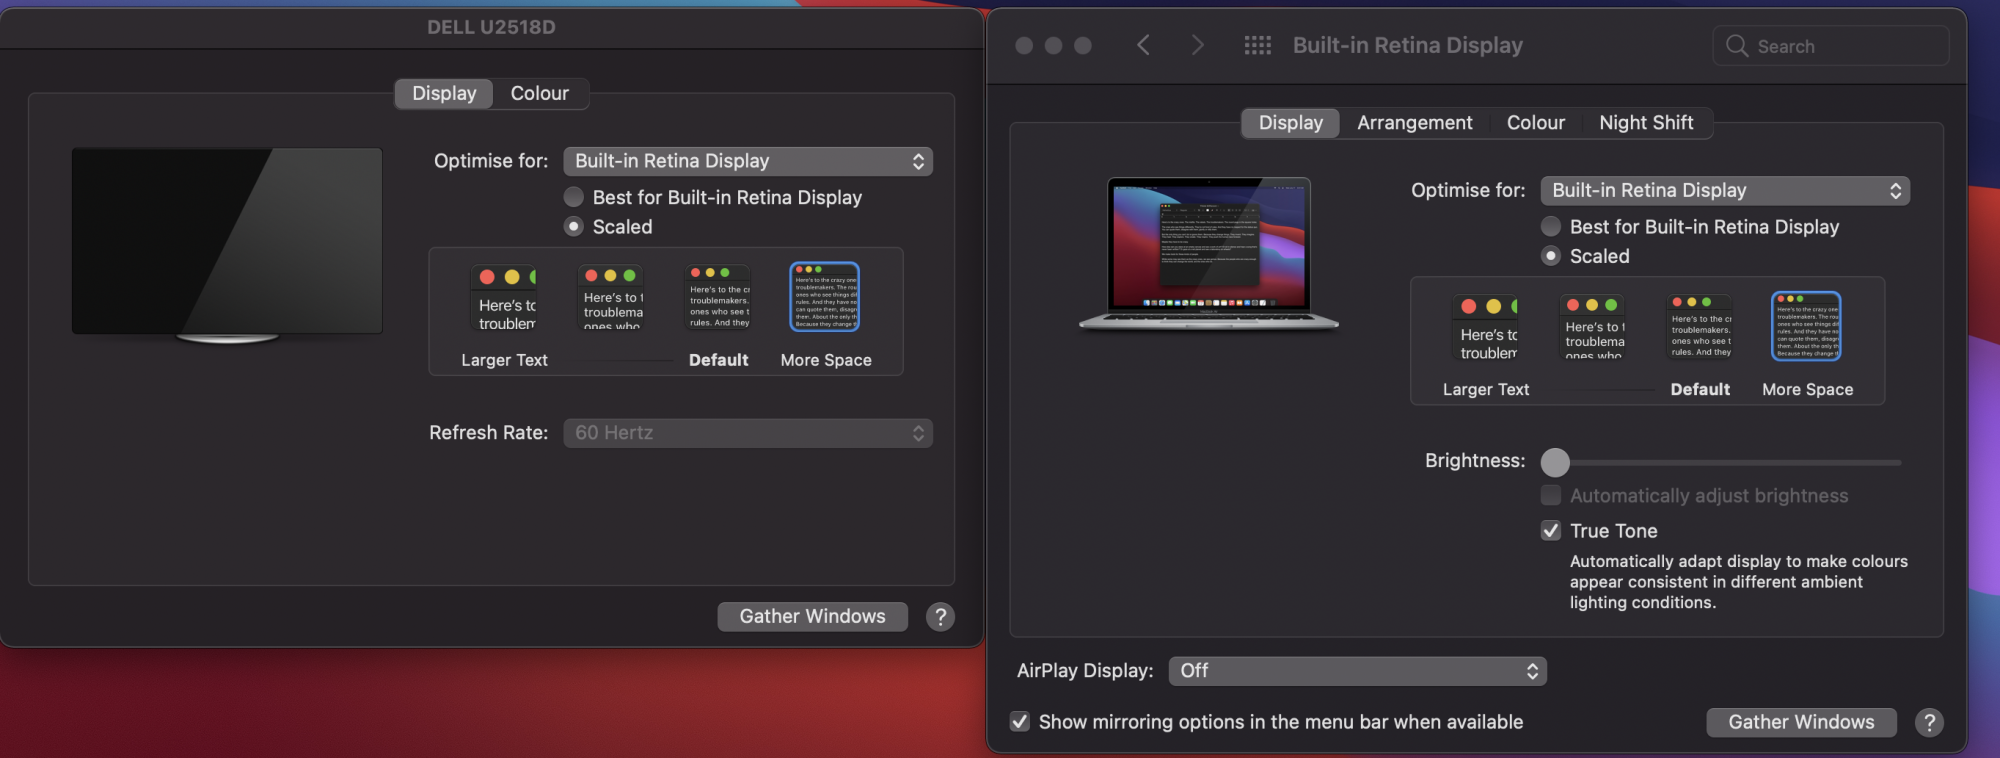Choose More Space thumbnail in the Built-in Retina window
The image size is (2000, 758).
pyautogui.click(x=1806, y=326)
